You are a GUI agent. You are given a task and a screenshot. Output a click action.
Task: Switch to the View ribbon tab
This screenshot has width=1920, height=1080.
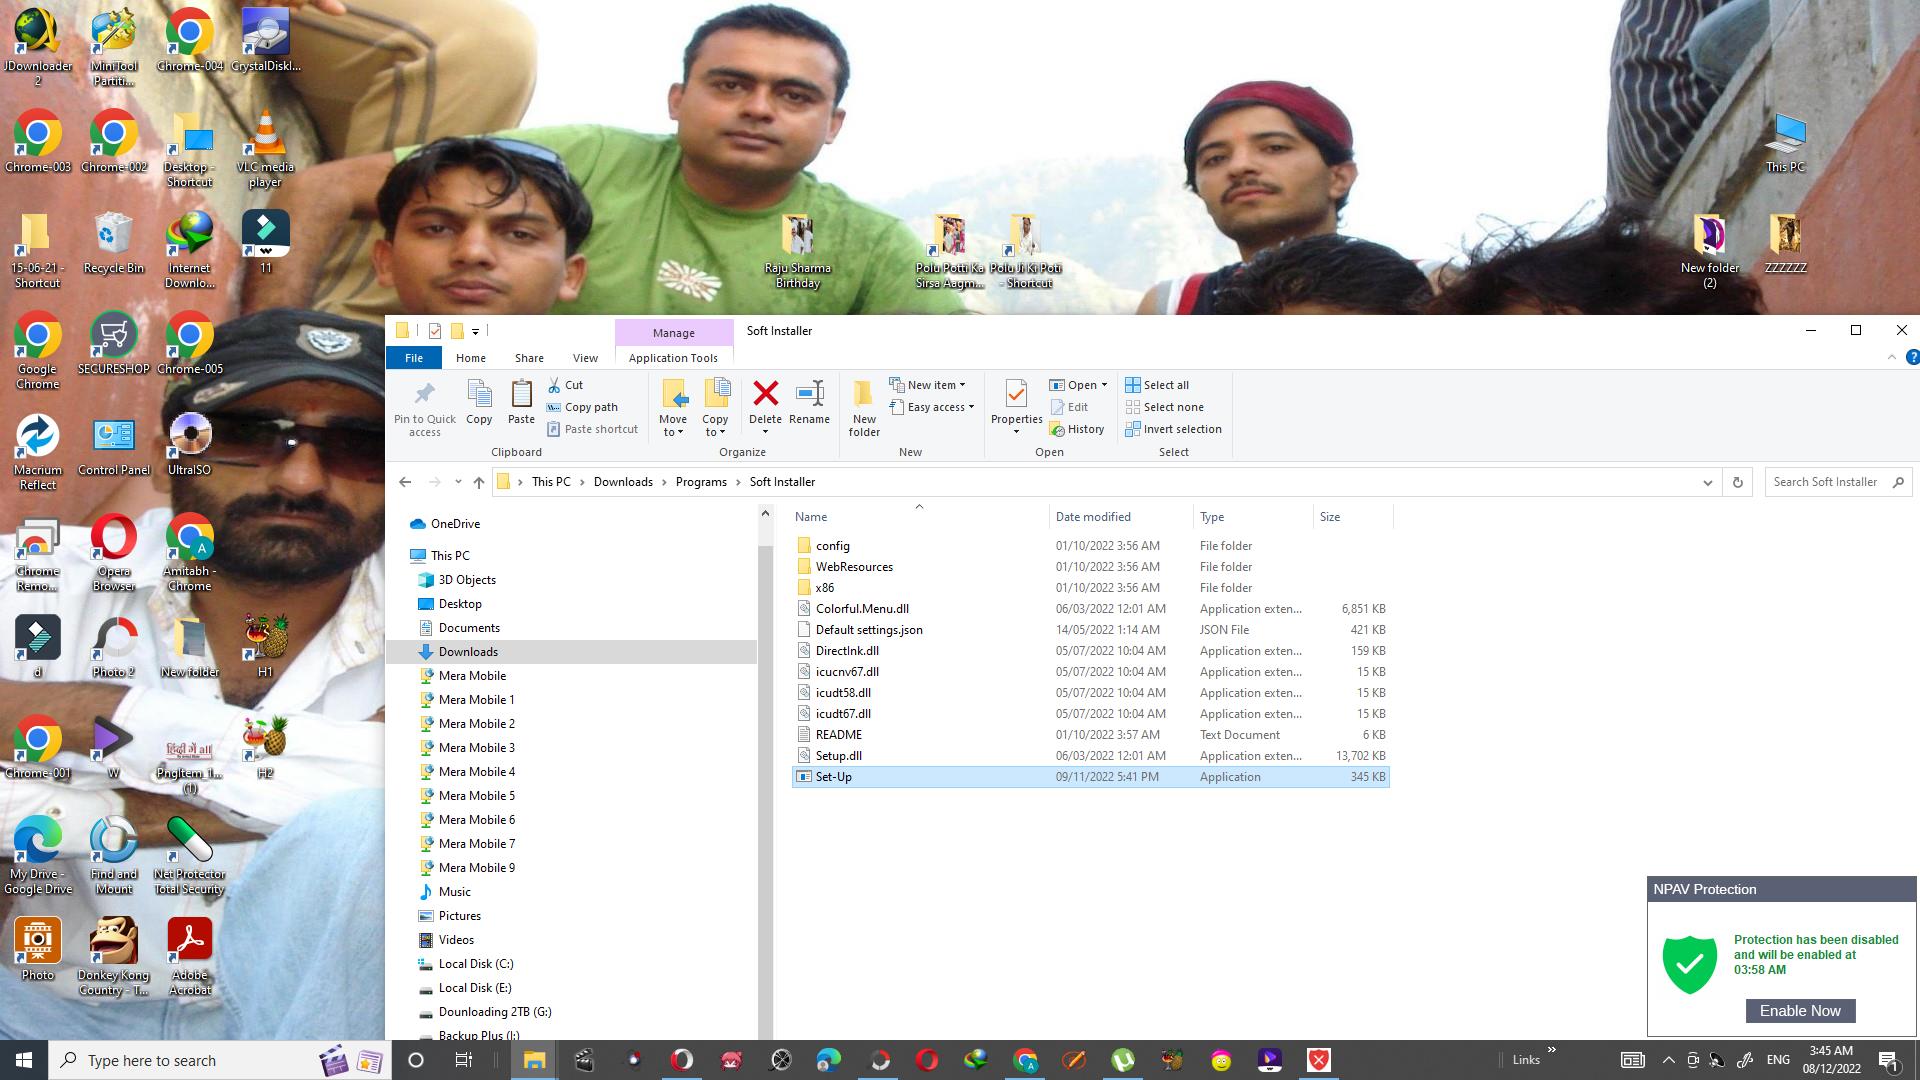coord(585,358)
